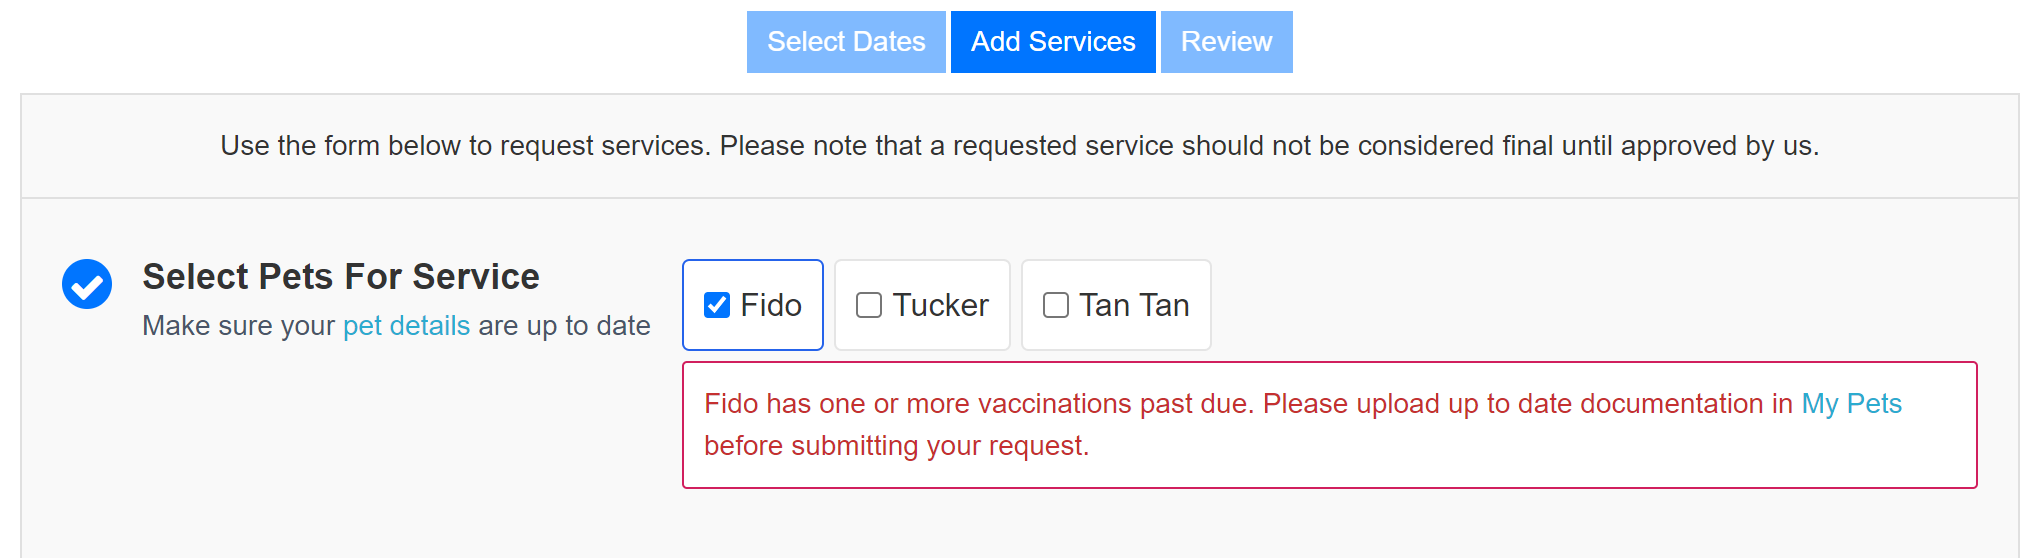
Task: Open the pet details link
Action: pos(406,326)
